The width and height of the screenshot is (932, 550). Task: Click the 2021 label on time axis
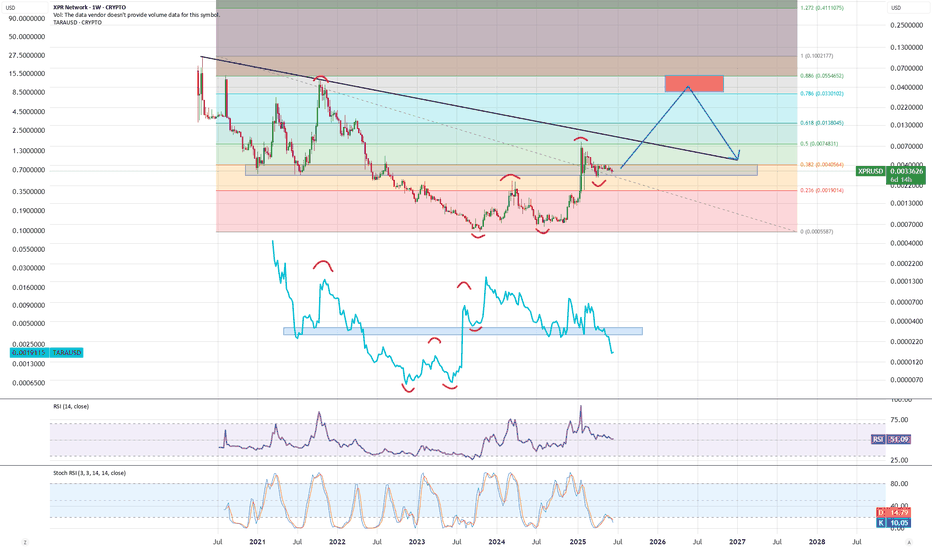click(x=257, y=542)
